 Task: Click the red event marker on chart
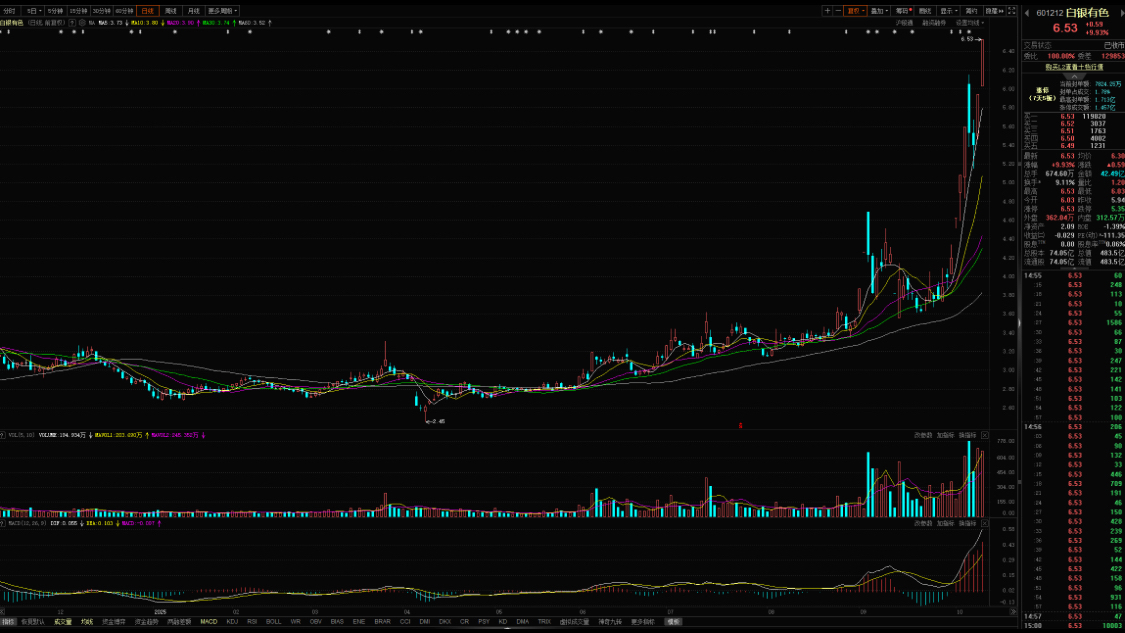pos(740,426)
